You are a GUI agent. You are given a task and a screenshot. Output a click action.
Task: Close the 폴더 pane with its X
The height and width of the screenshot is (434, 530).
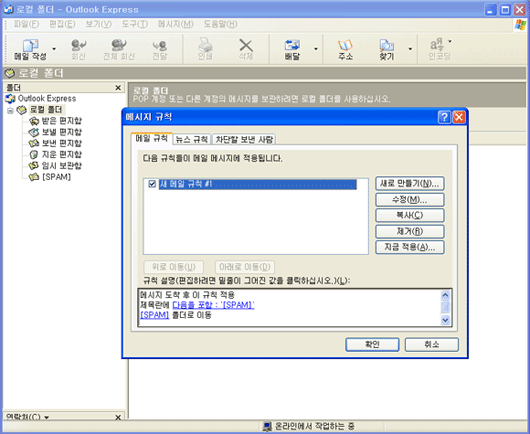coord(118,88)
